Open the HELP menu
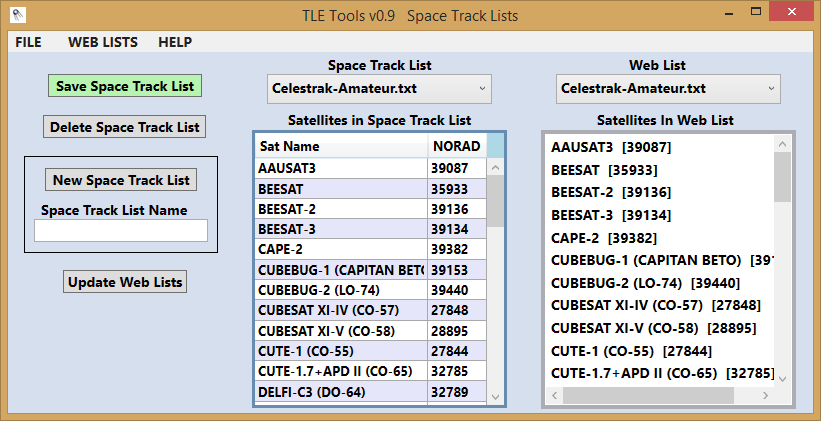 click(175, 42)
